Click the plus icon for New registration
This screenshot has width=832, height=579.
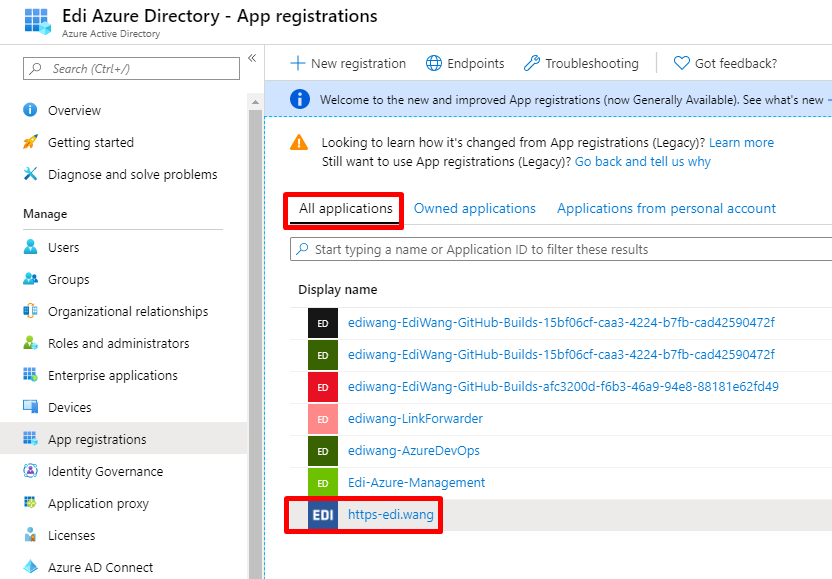[298, 63]
